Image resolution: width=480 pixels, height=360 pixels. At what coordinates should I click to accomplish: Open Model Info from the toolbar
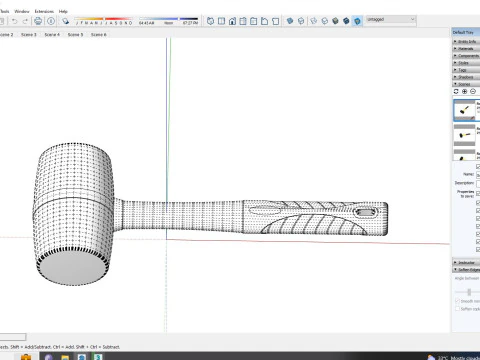click(x=51, y=21)
